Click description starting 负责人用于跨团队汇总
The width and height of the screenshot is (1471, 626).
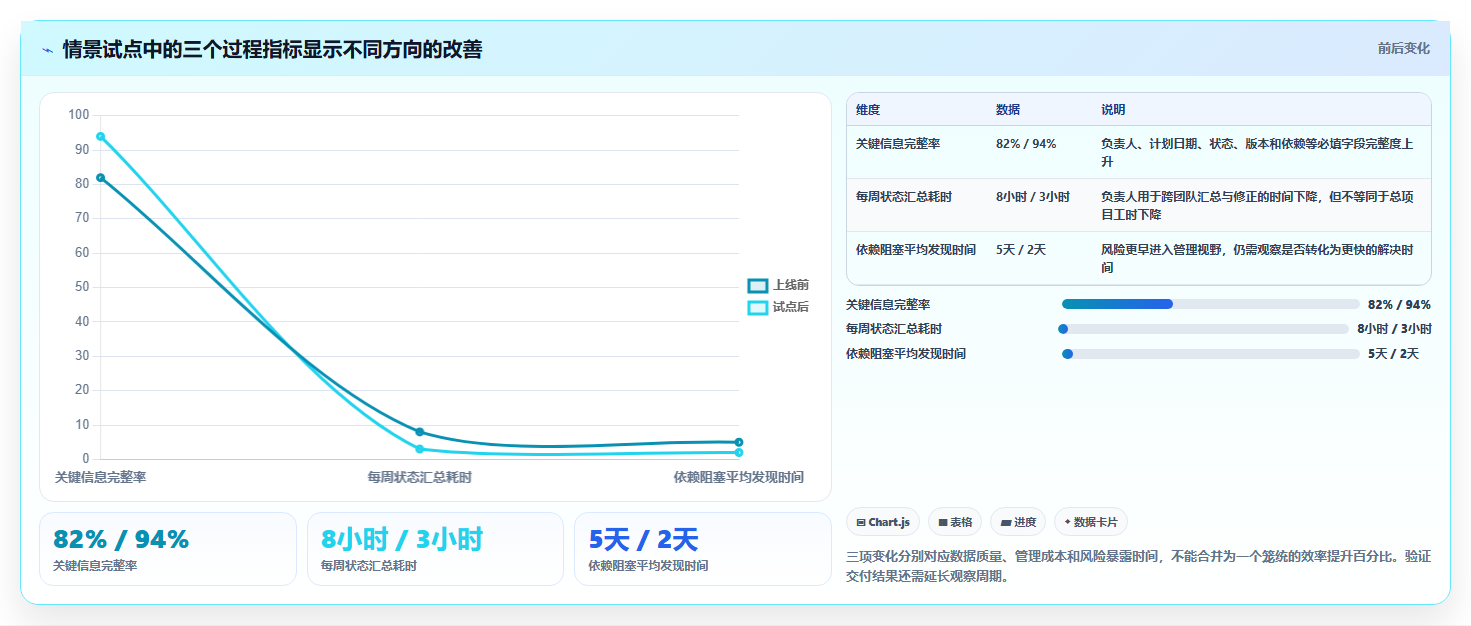point(1258,206)
